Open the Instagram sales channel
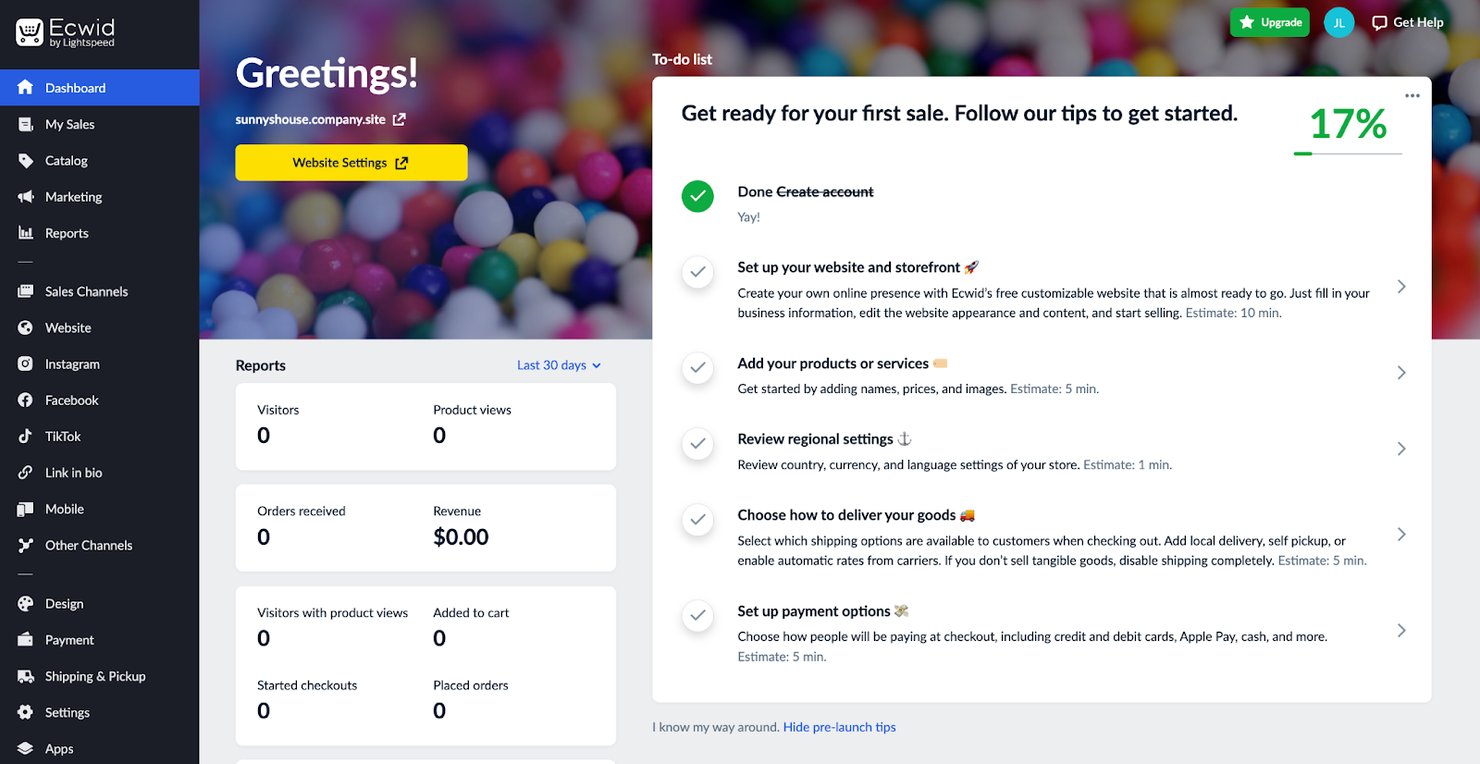The height and width of the screenshot is (764, 1480). (71, 363)
